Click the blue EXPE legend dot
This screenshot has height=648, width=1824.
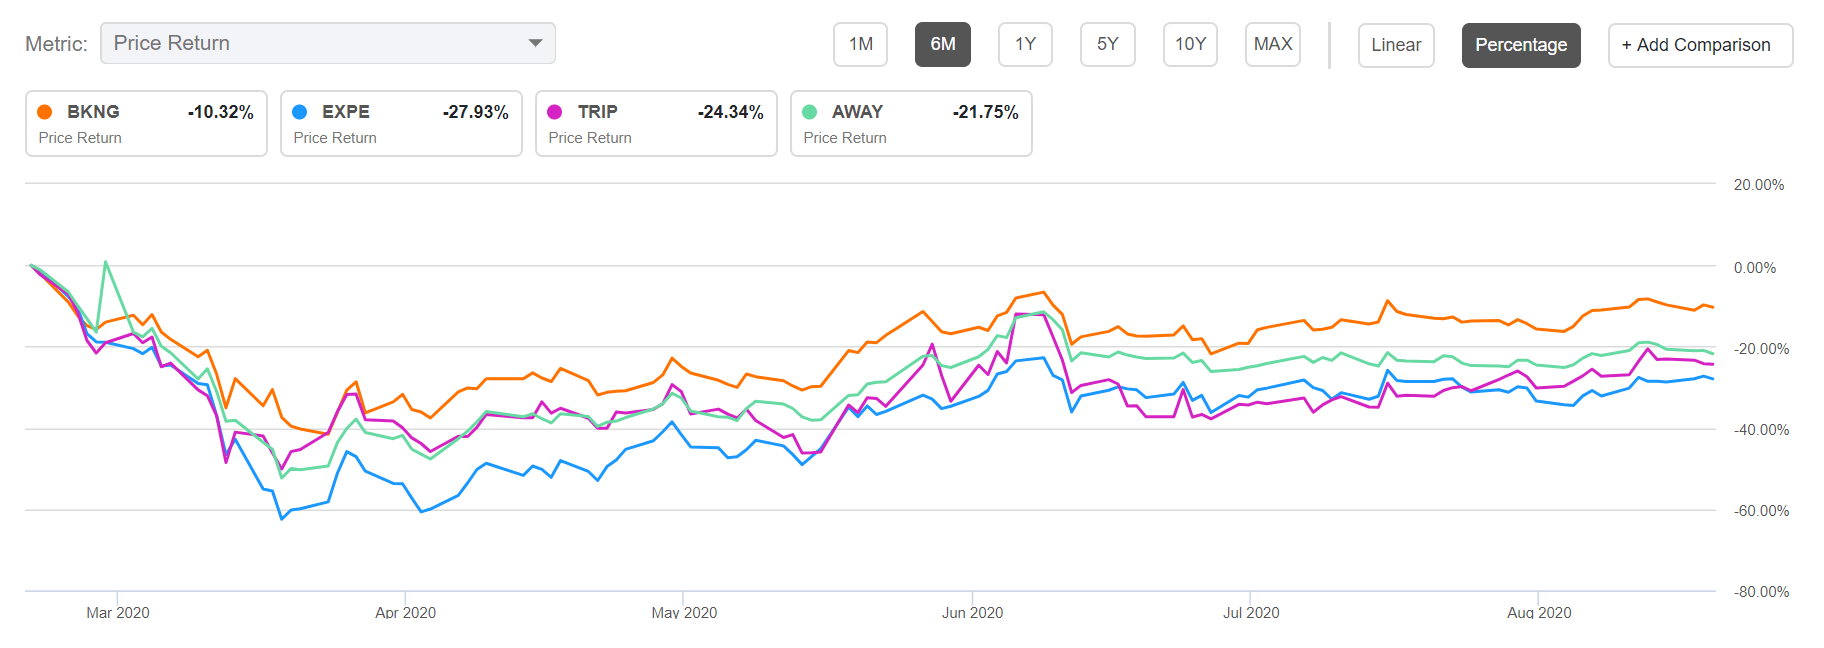(x=300, y=112)
